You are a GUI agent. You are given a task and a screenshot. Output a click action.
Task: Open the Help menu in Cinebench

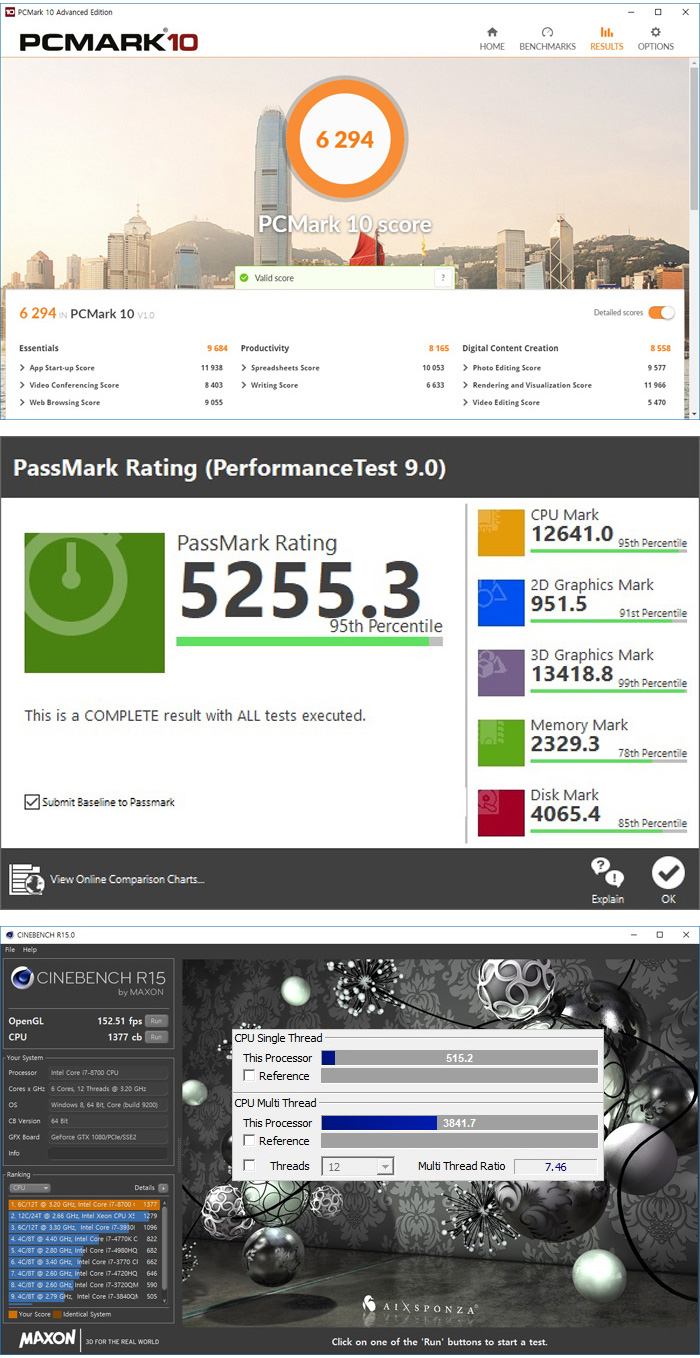(30, 949)
